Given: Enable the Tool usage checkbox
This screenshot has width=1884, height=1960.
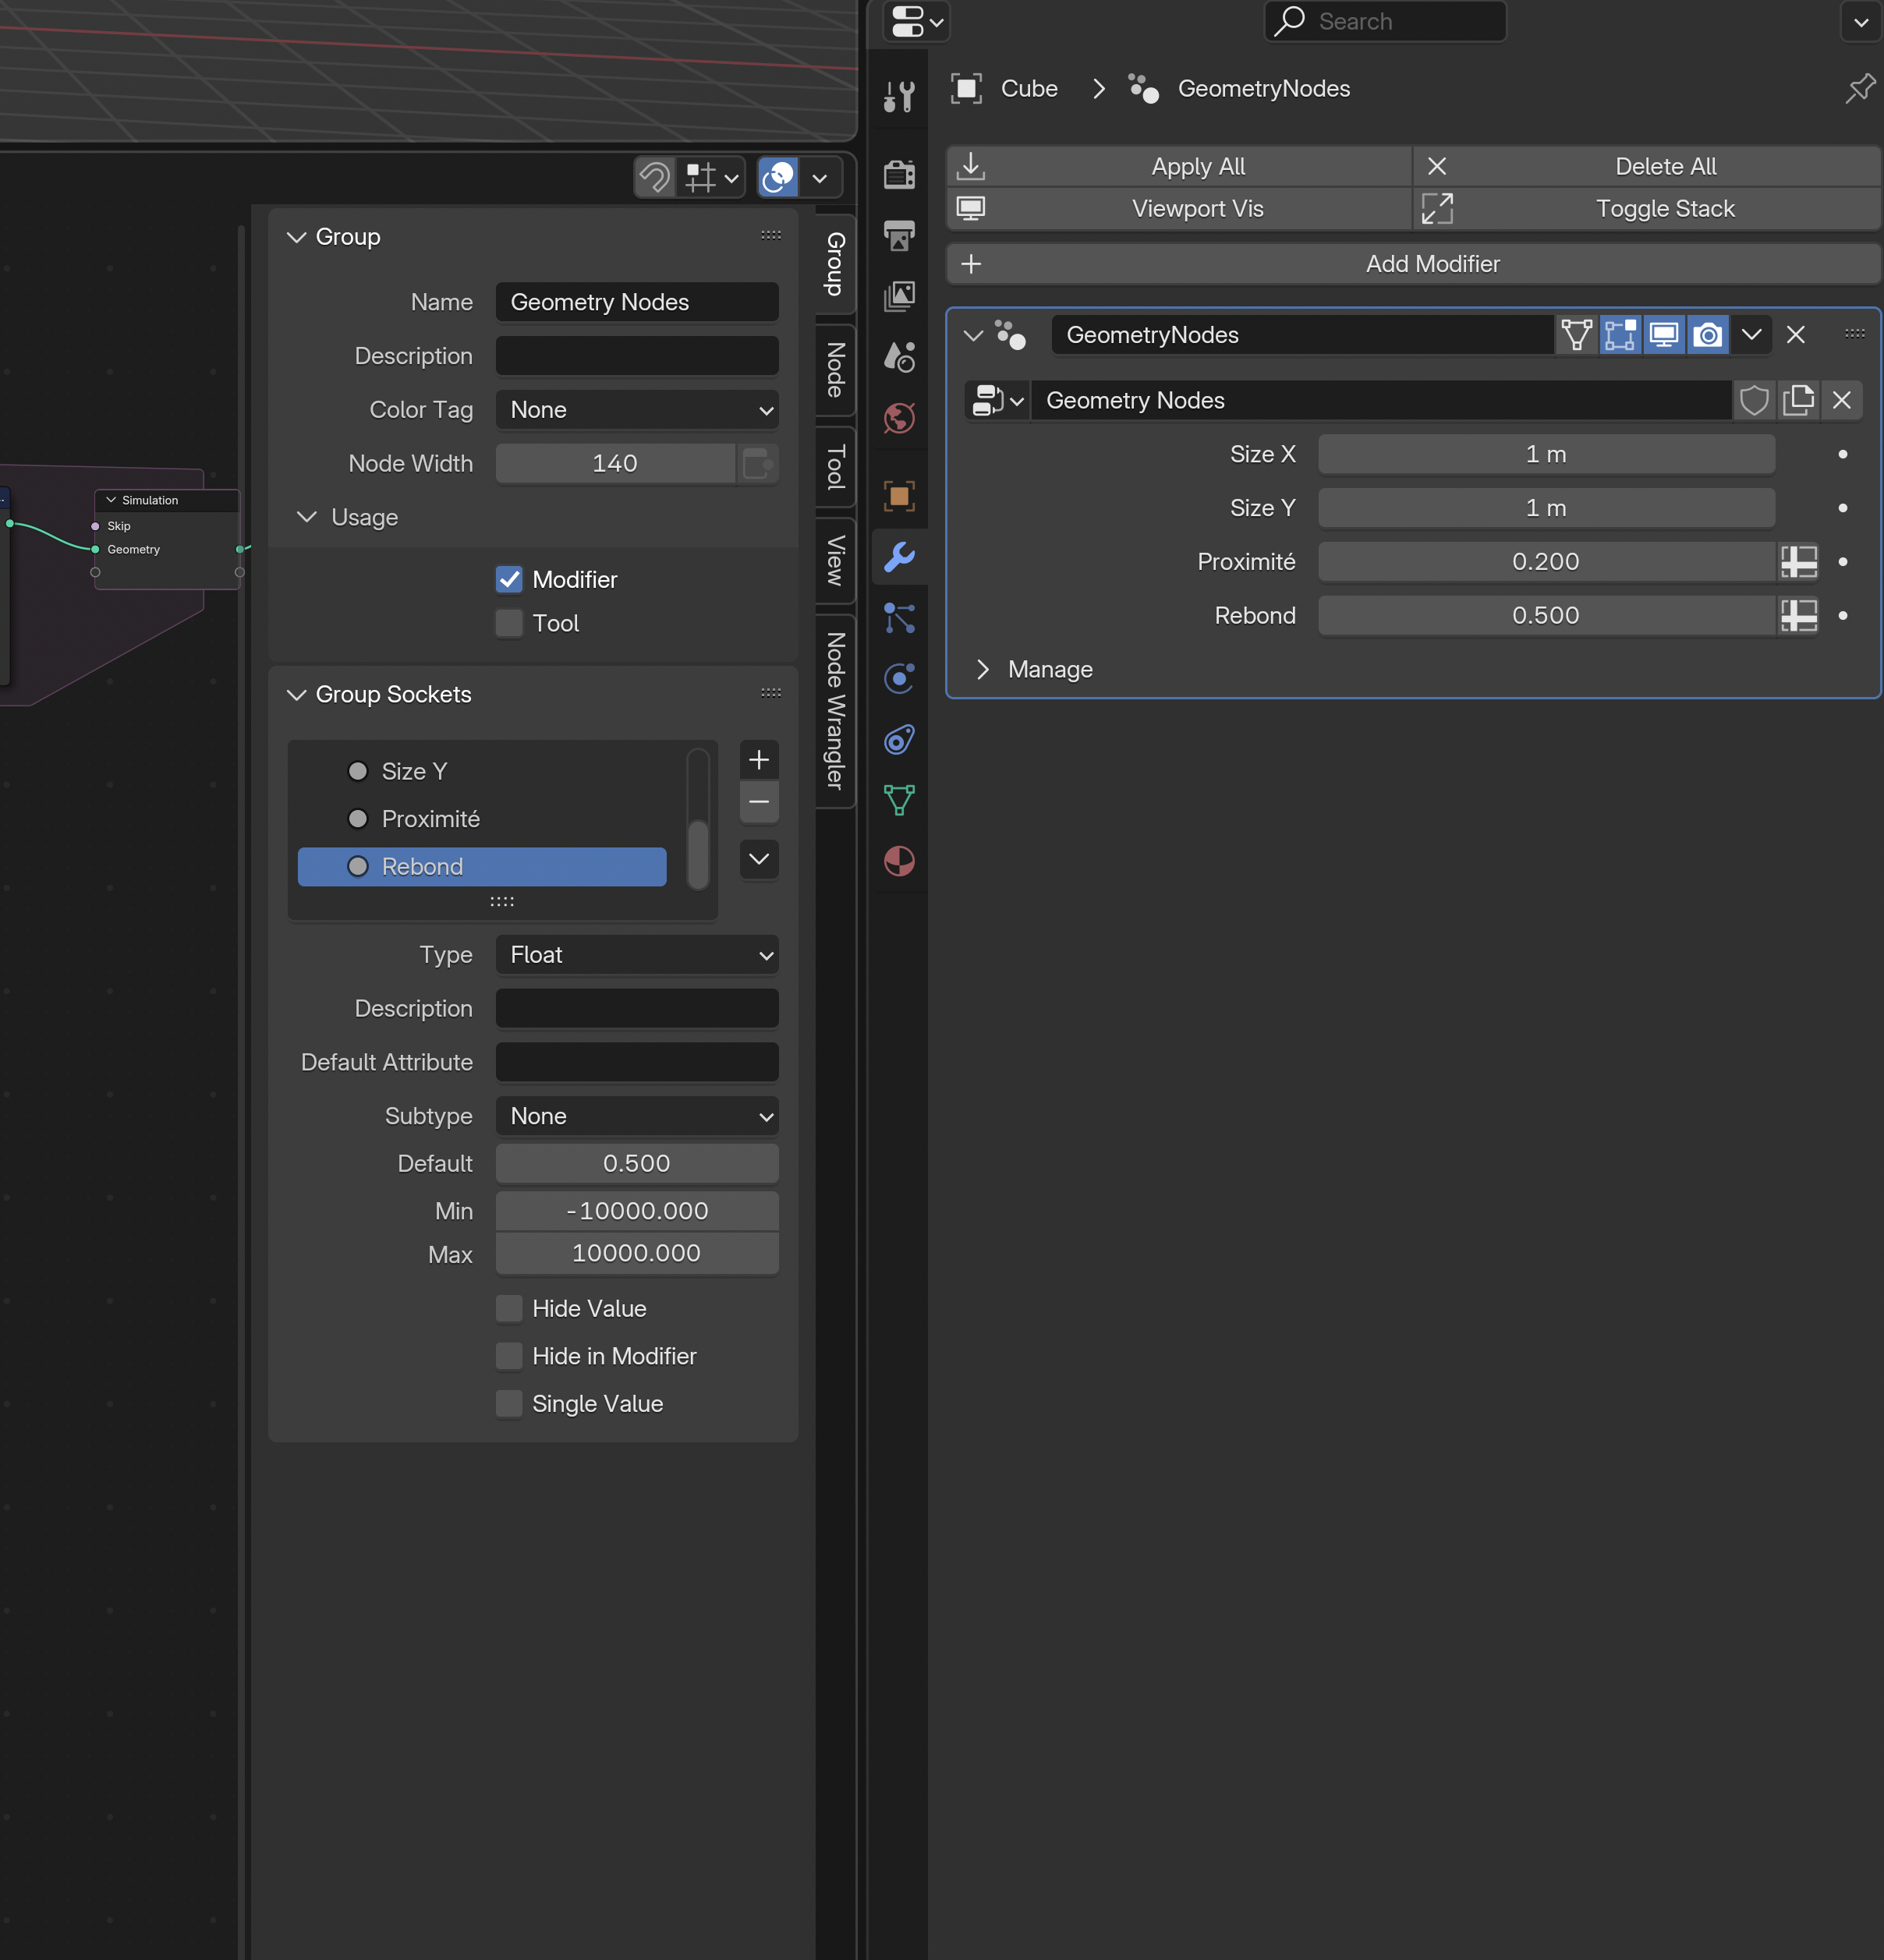Looking at the screenshot, I should (x=509, y=624).
